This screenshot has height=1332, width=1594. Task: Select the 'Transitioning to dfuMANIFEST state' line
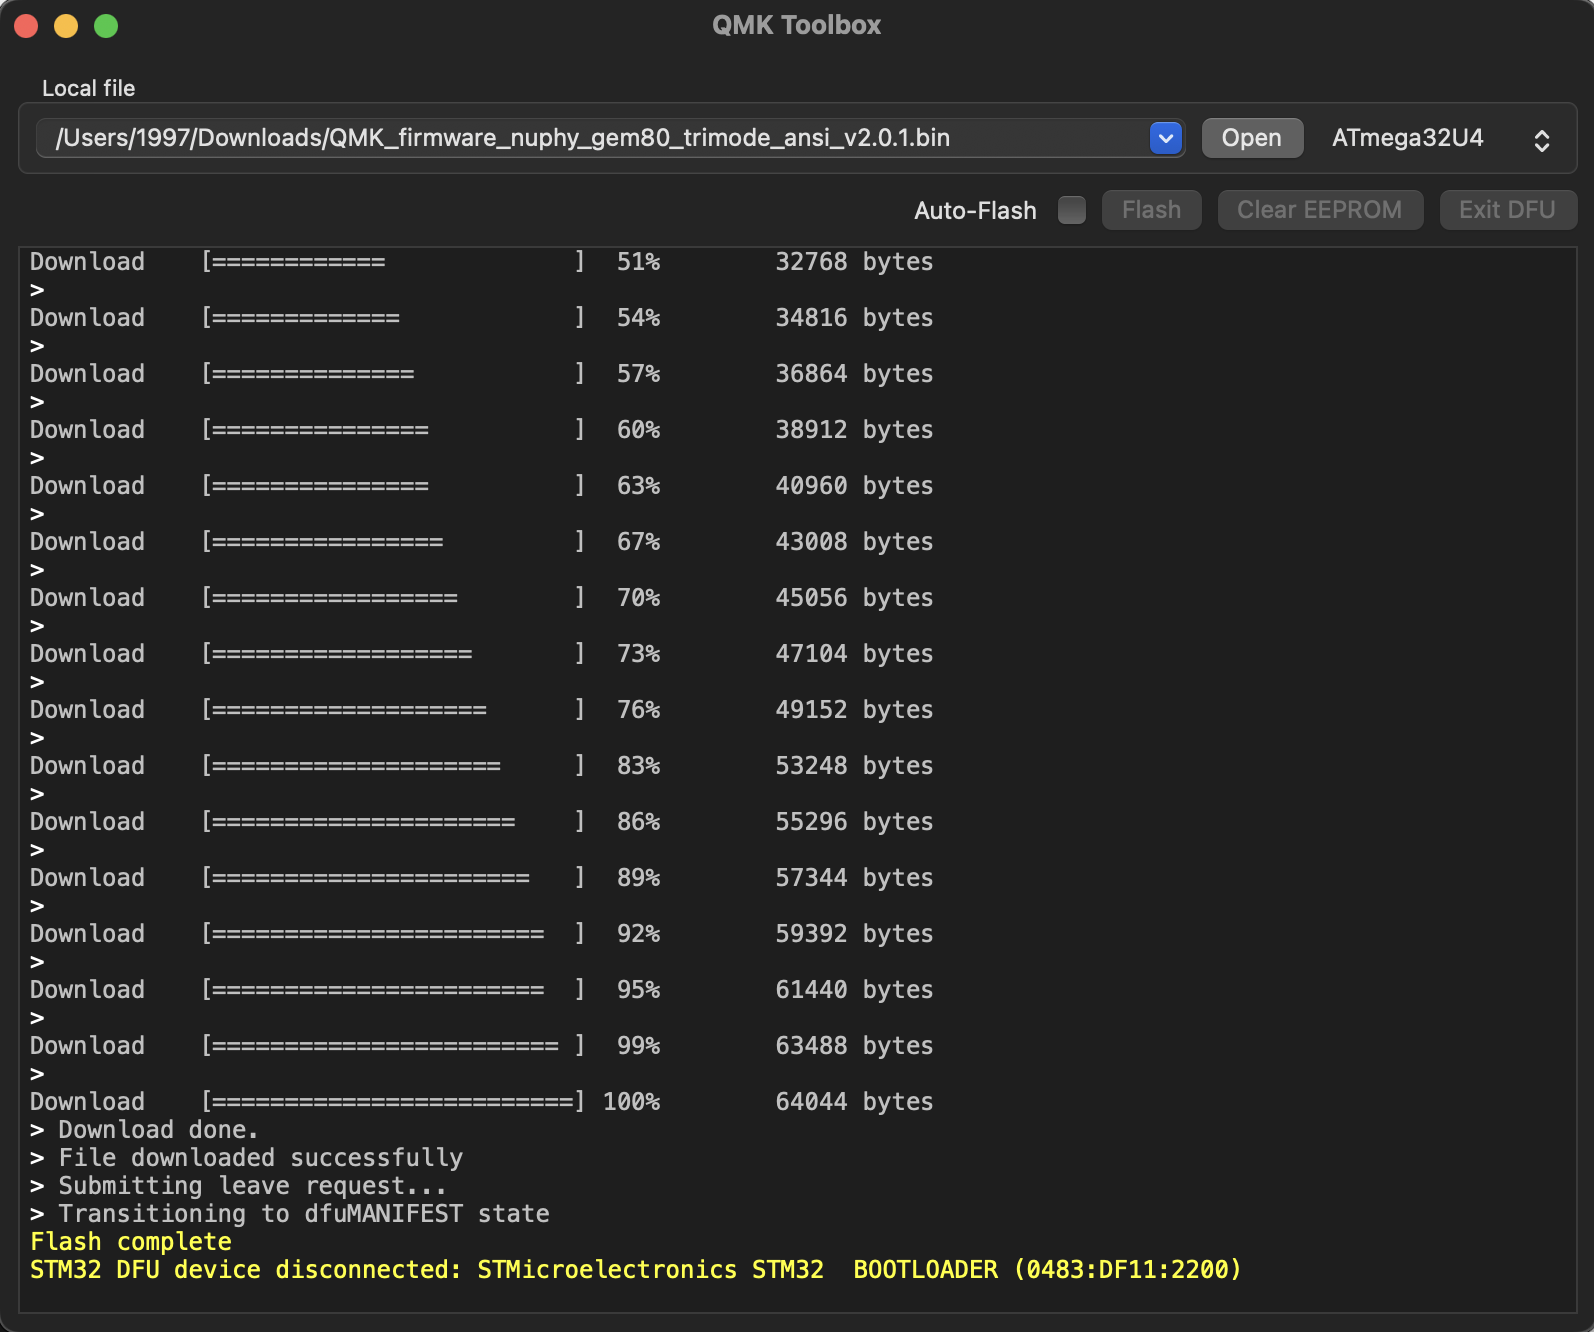(x=290, y=1214)
